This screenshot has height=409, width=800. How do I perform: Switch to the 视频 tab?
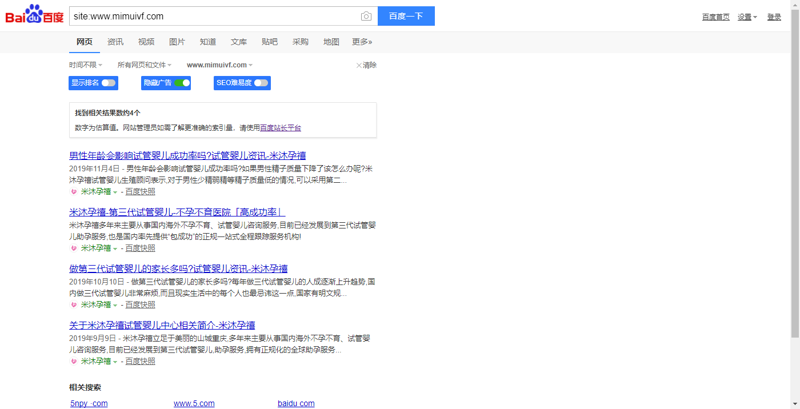[146, 42]
